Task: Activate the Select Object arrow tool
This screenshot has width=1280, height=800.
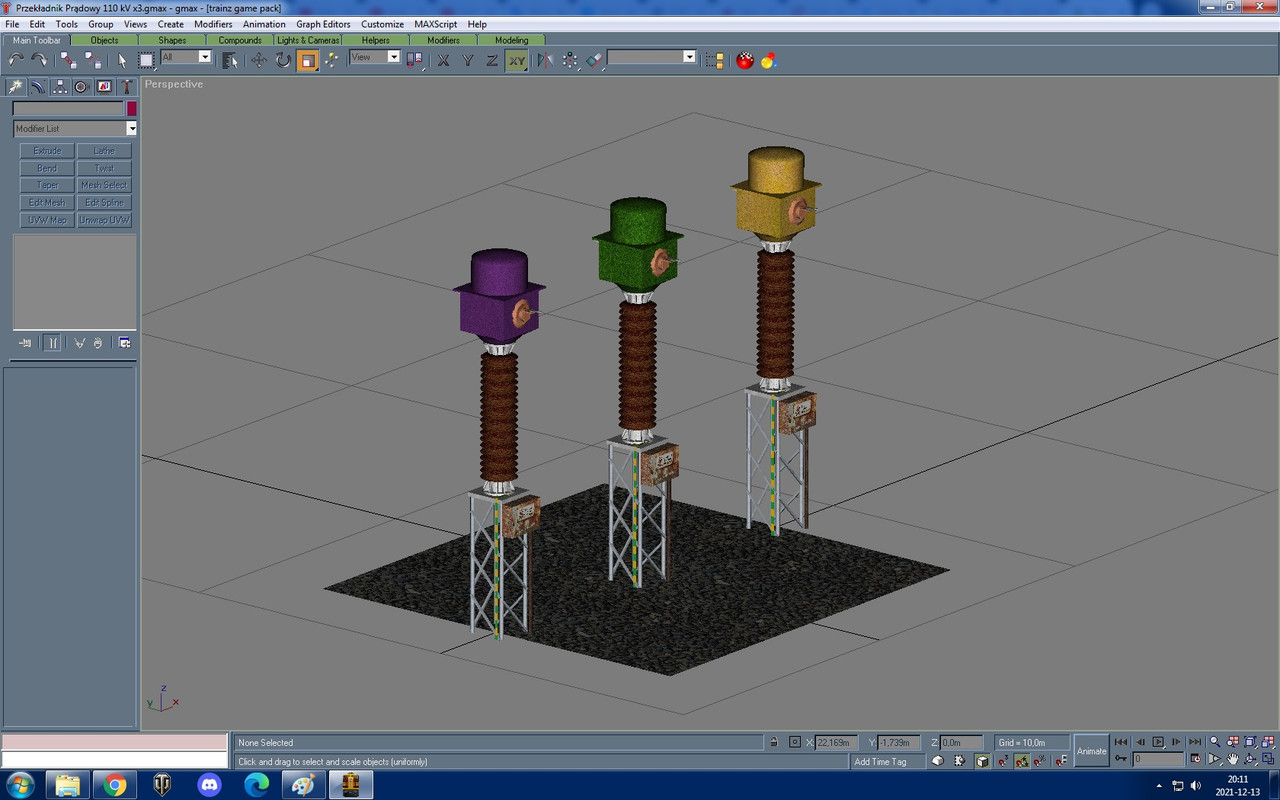Action: coord(122,61)
